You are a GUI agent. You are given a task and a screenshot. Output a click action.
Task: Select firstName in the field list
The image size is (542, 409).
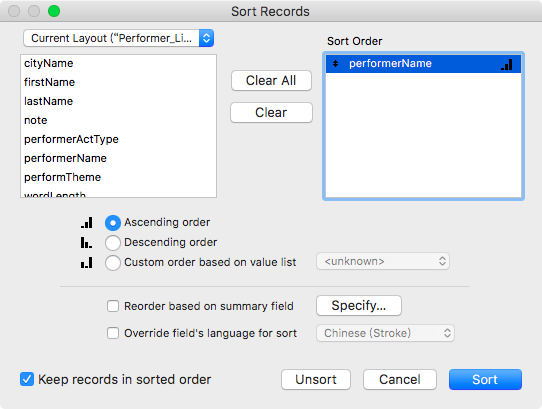coord(119,82)
